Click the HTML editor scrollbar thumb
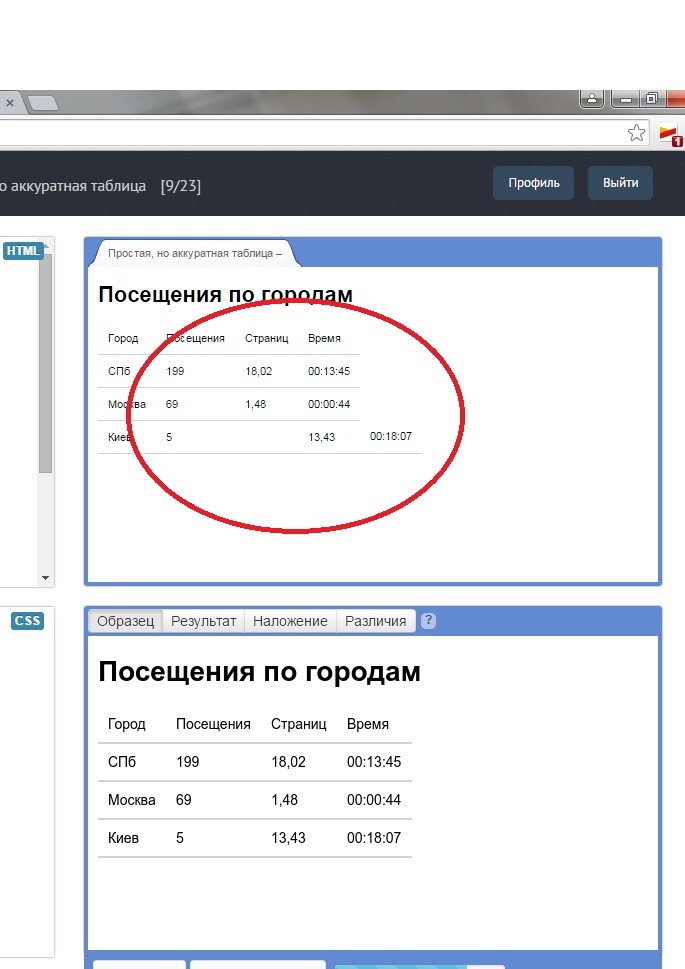The image size is (685, 969). [x=45, y=363]
